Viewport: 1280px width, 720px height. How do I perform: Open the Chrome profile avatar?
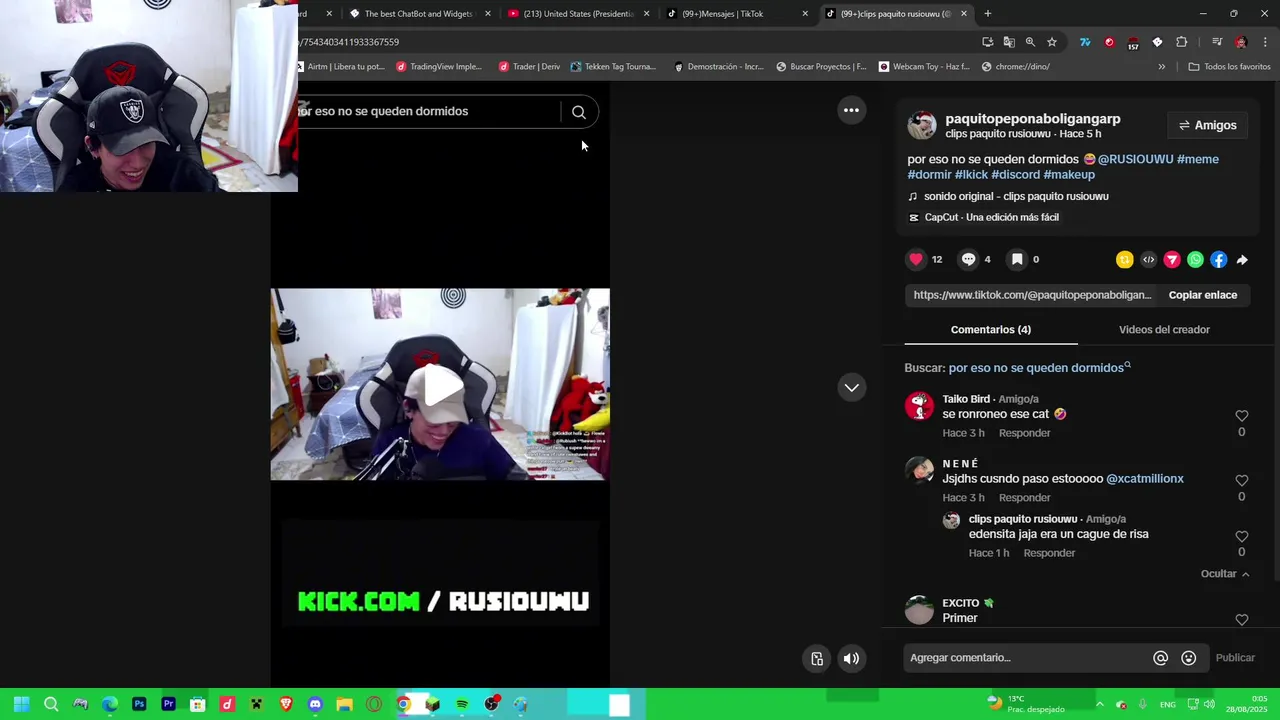coord(1241,42)
